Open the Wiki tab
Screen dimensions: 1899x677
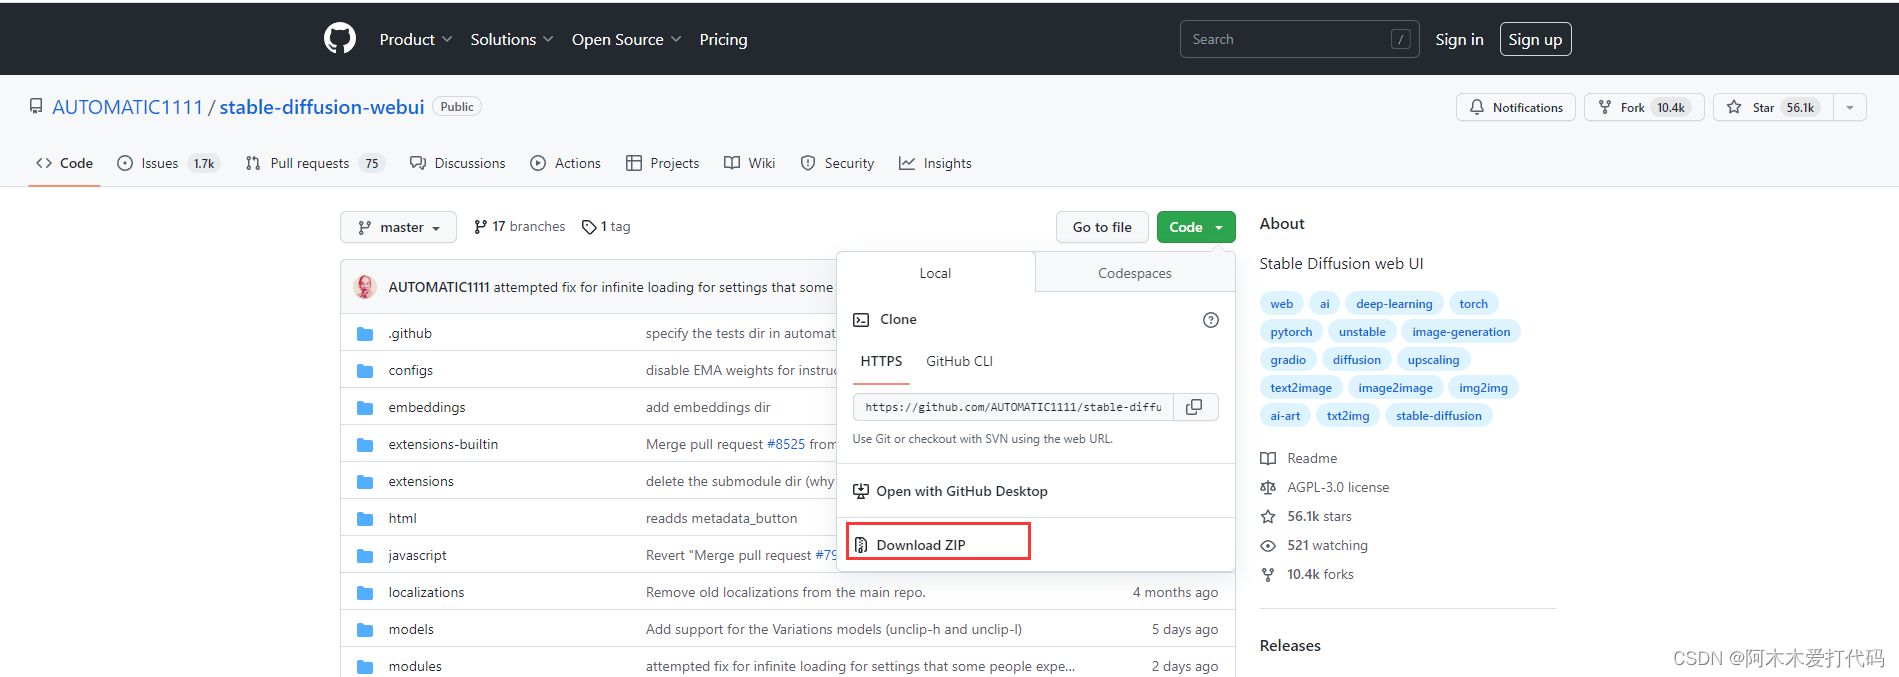point(750,163)
